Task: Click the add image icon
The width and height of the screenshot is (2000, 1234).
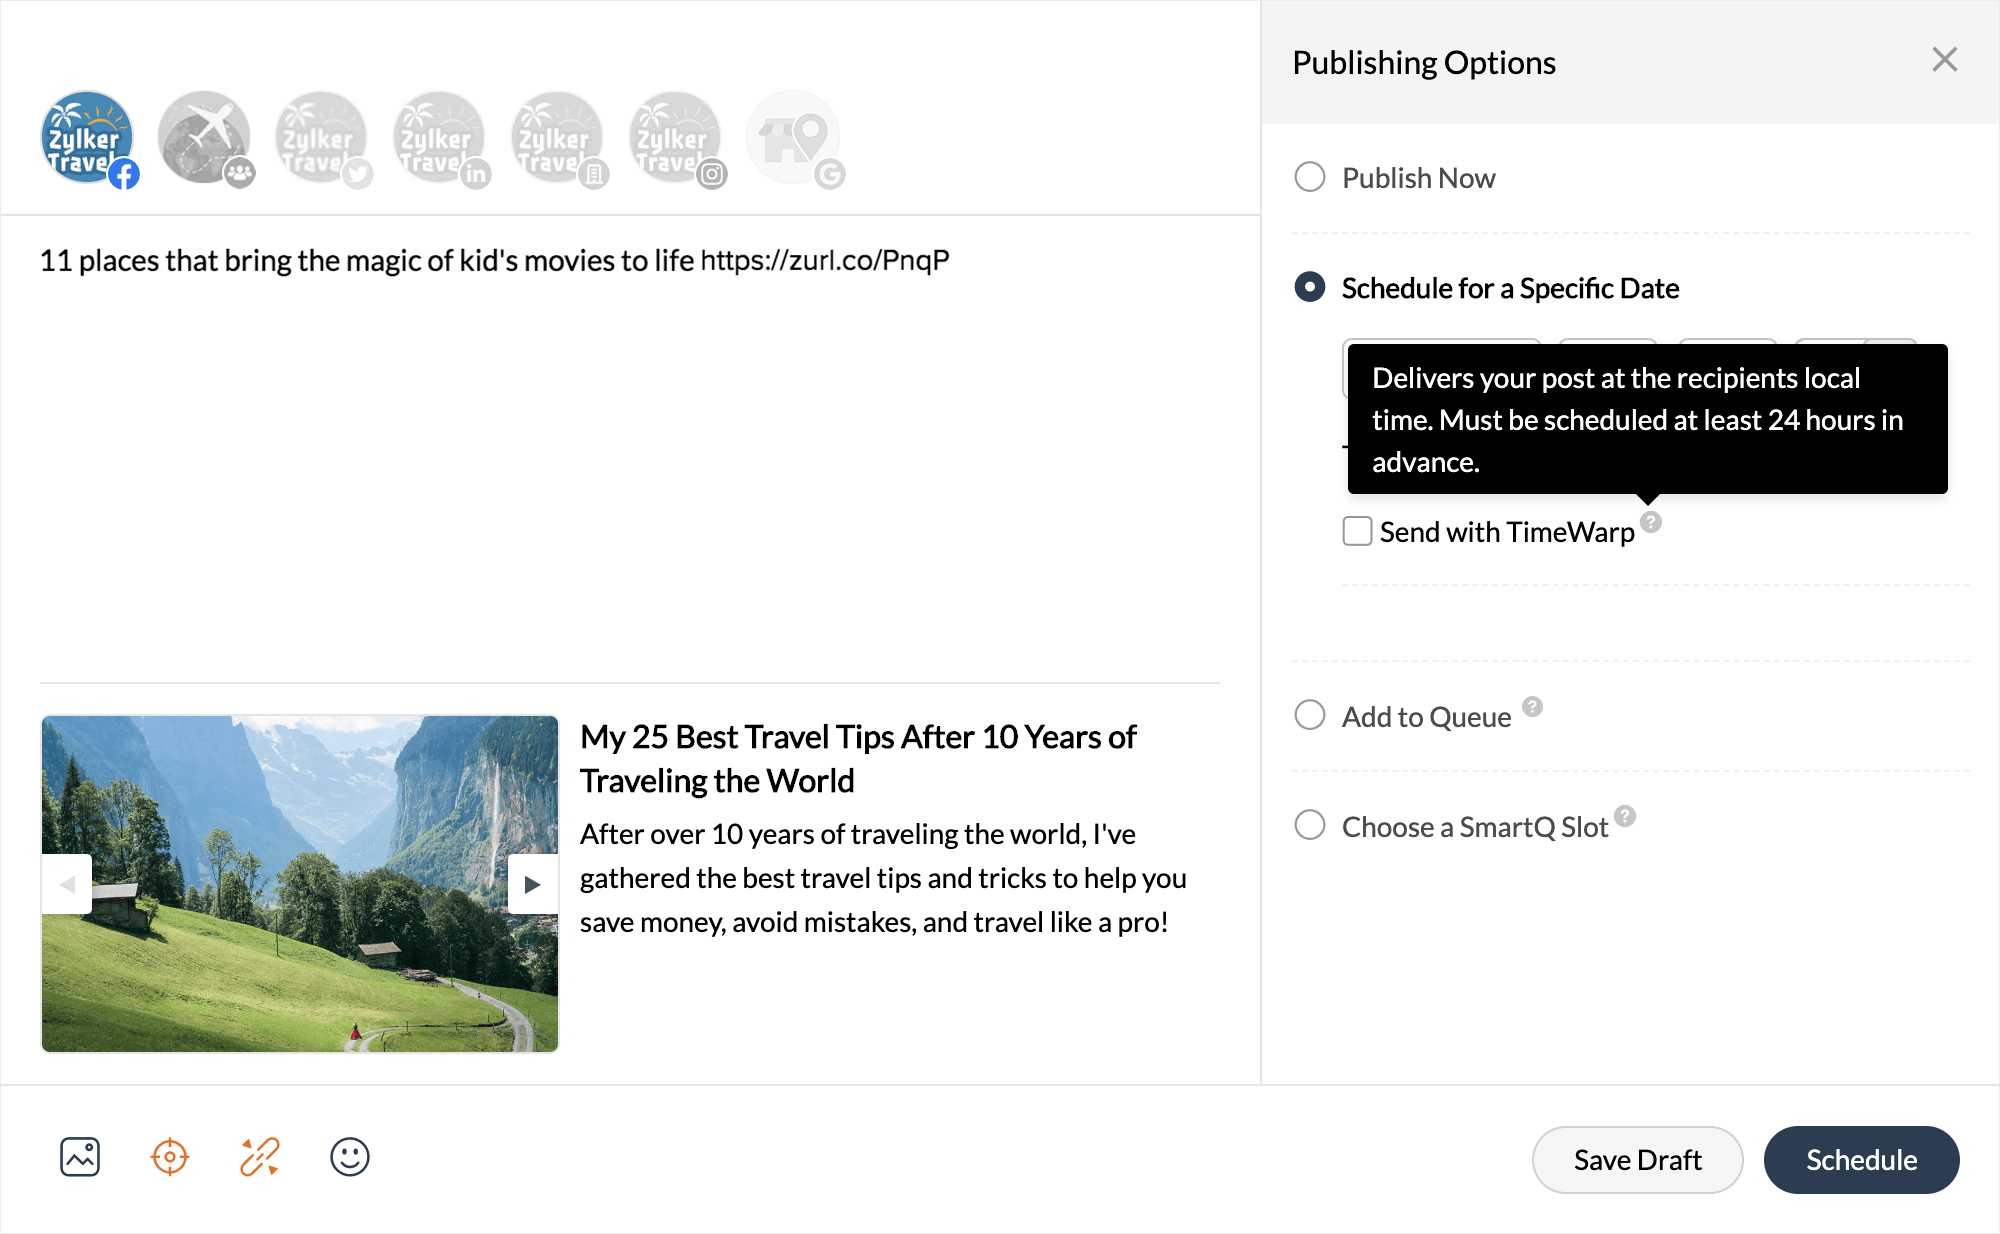Action: tap(80, 1157)
